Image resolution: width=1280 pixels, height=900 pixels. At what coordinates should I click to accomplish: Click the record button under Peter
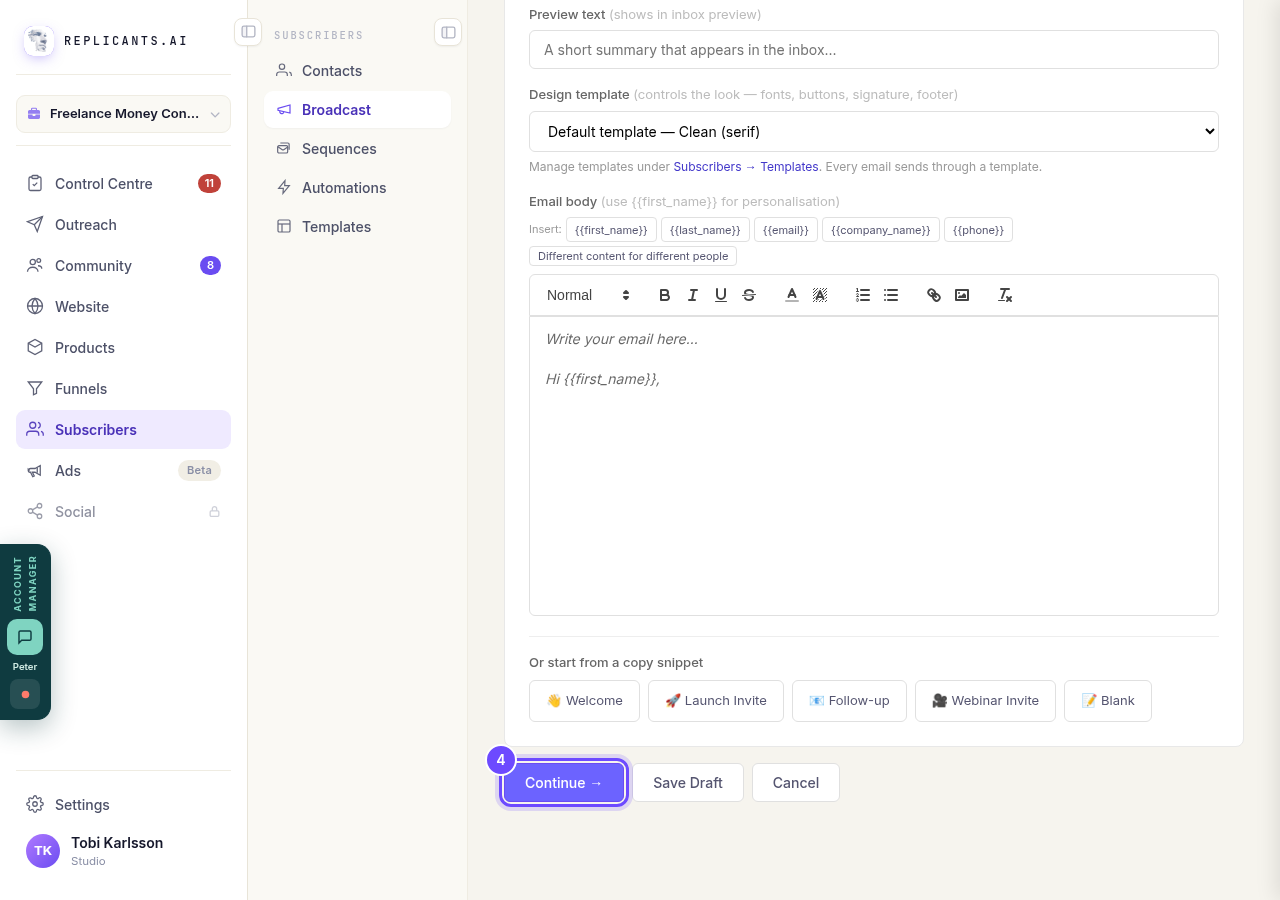25,694
